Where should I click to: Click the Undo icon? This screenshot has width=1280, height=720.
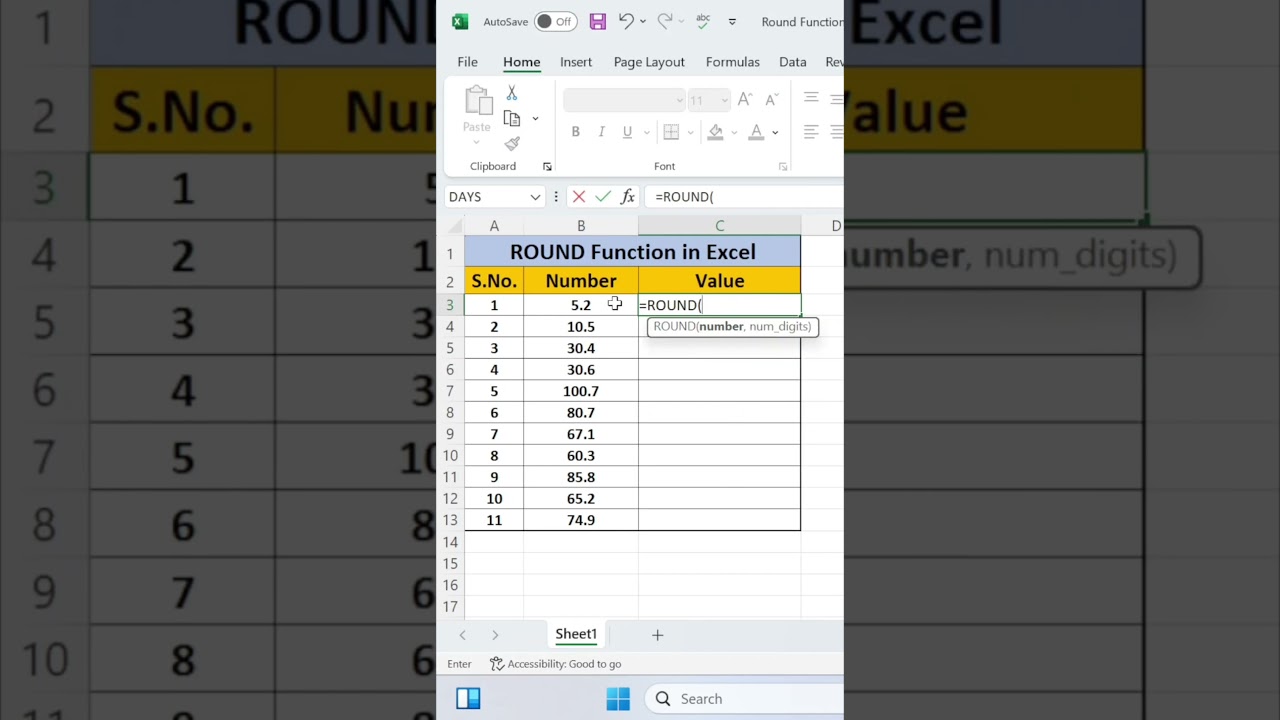pyautogui.click(x=624, y=21)
